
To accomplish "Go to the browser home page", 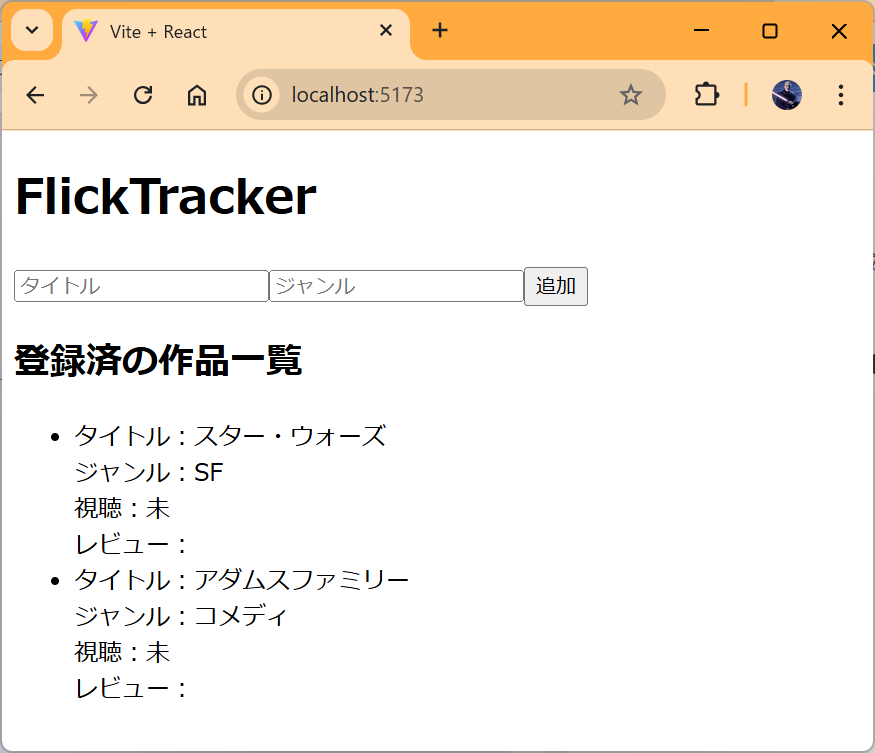I will pos(197,95).
